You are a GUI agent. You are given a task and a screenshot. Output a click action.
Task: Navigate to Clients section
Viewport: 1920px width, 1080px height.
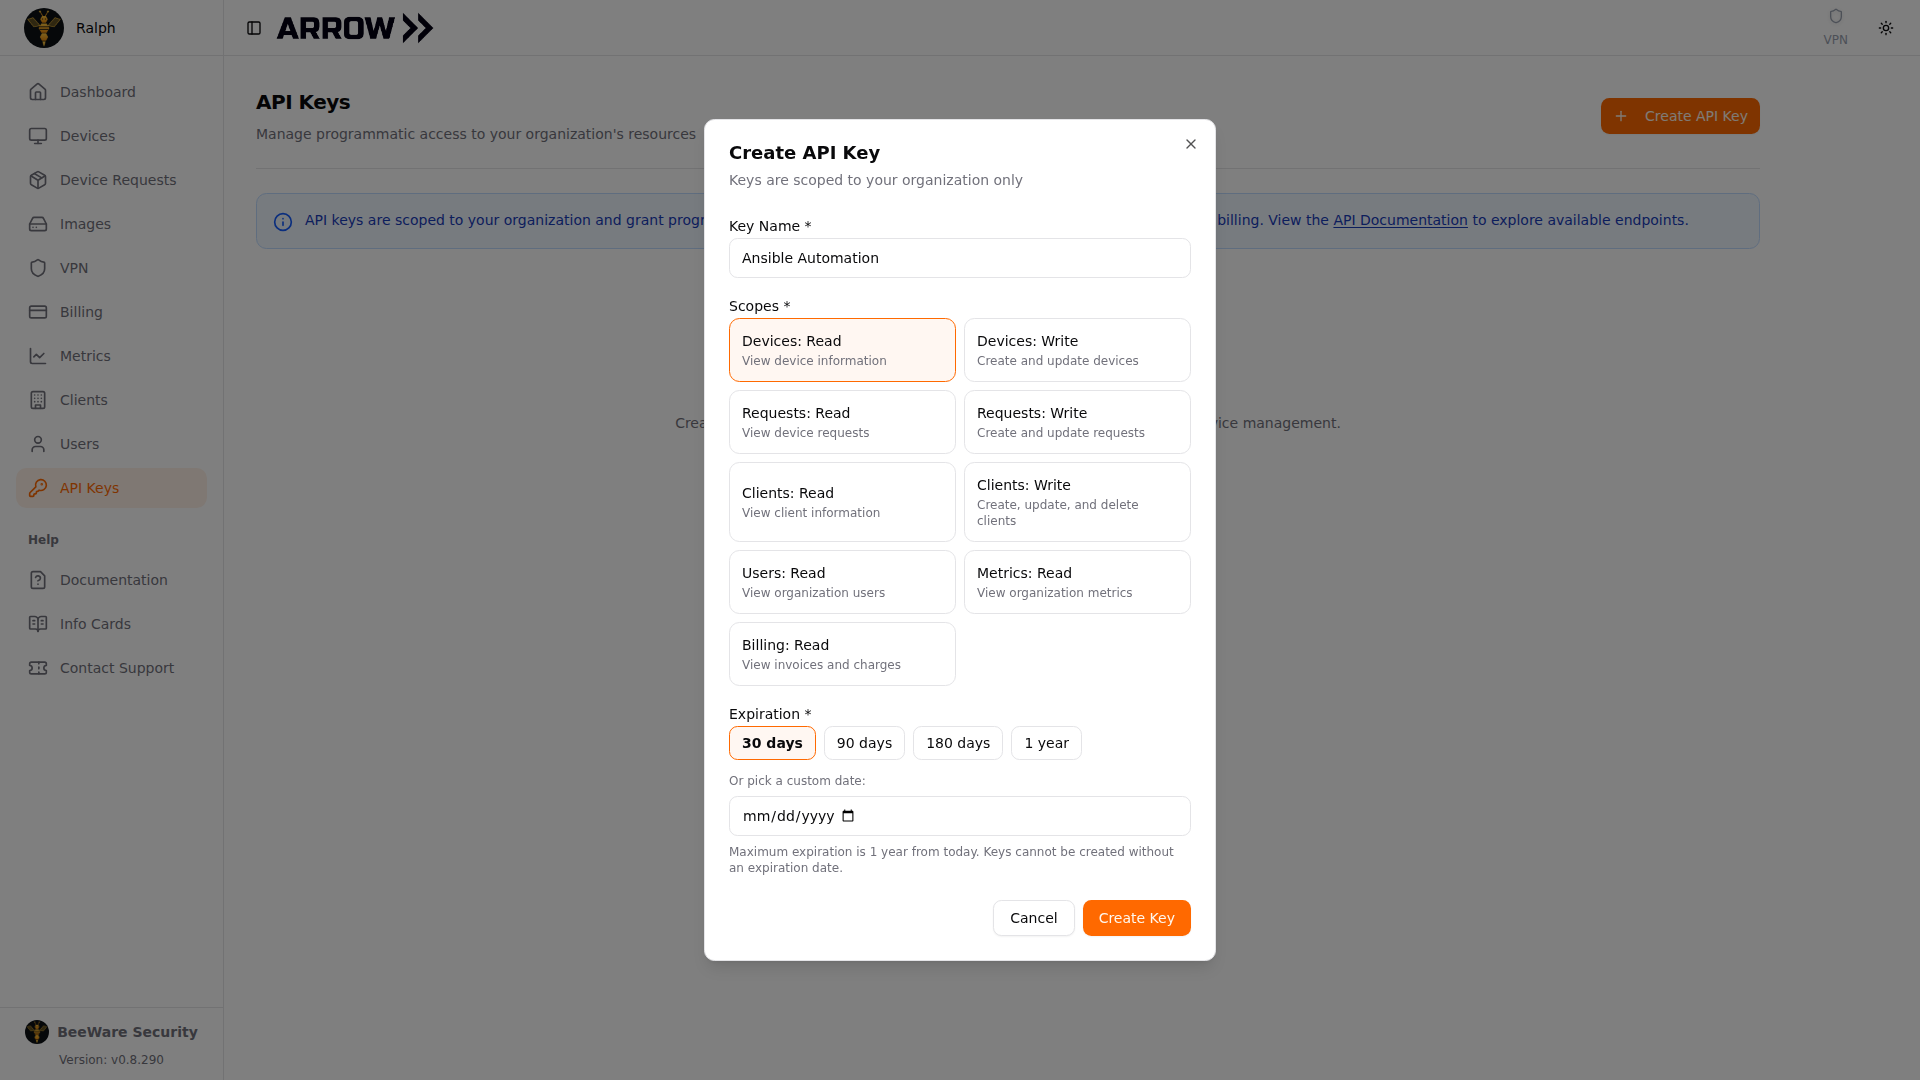111,400
